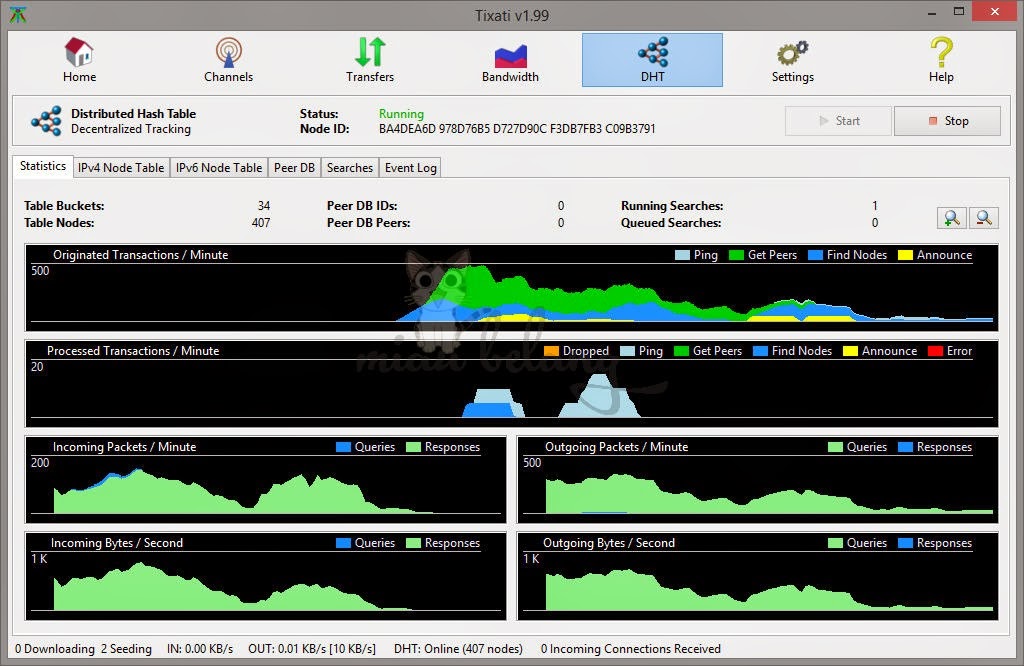
Task: Select the DHT toolbar button
Action: click(652, 60)
